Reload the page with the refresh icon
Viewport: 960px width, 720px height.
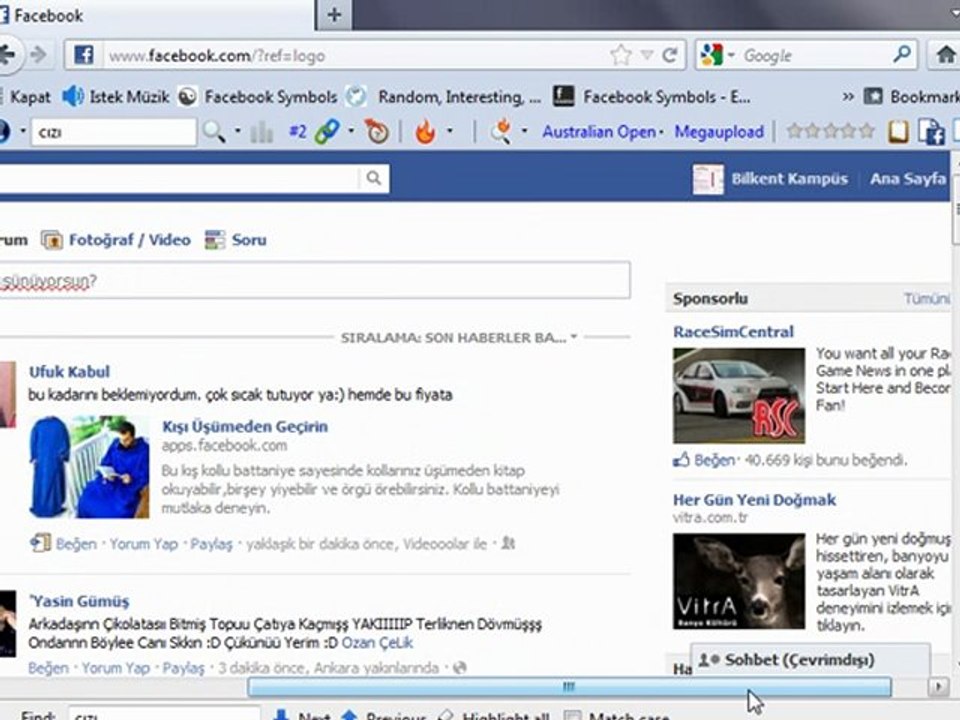[670, 56]
